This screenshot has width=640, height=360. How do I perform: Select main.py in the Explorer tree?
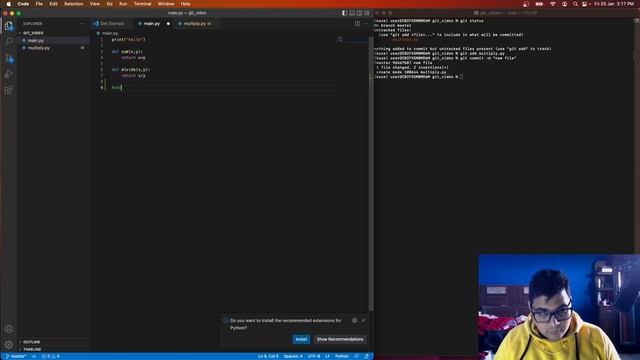(x=36, y=40)
